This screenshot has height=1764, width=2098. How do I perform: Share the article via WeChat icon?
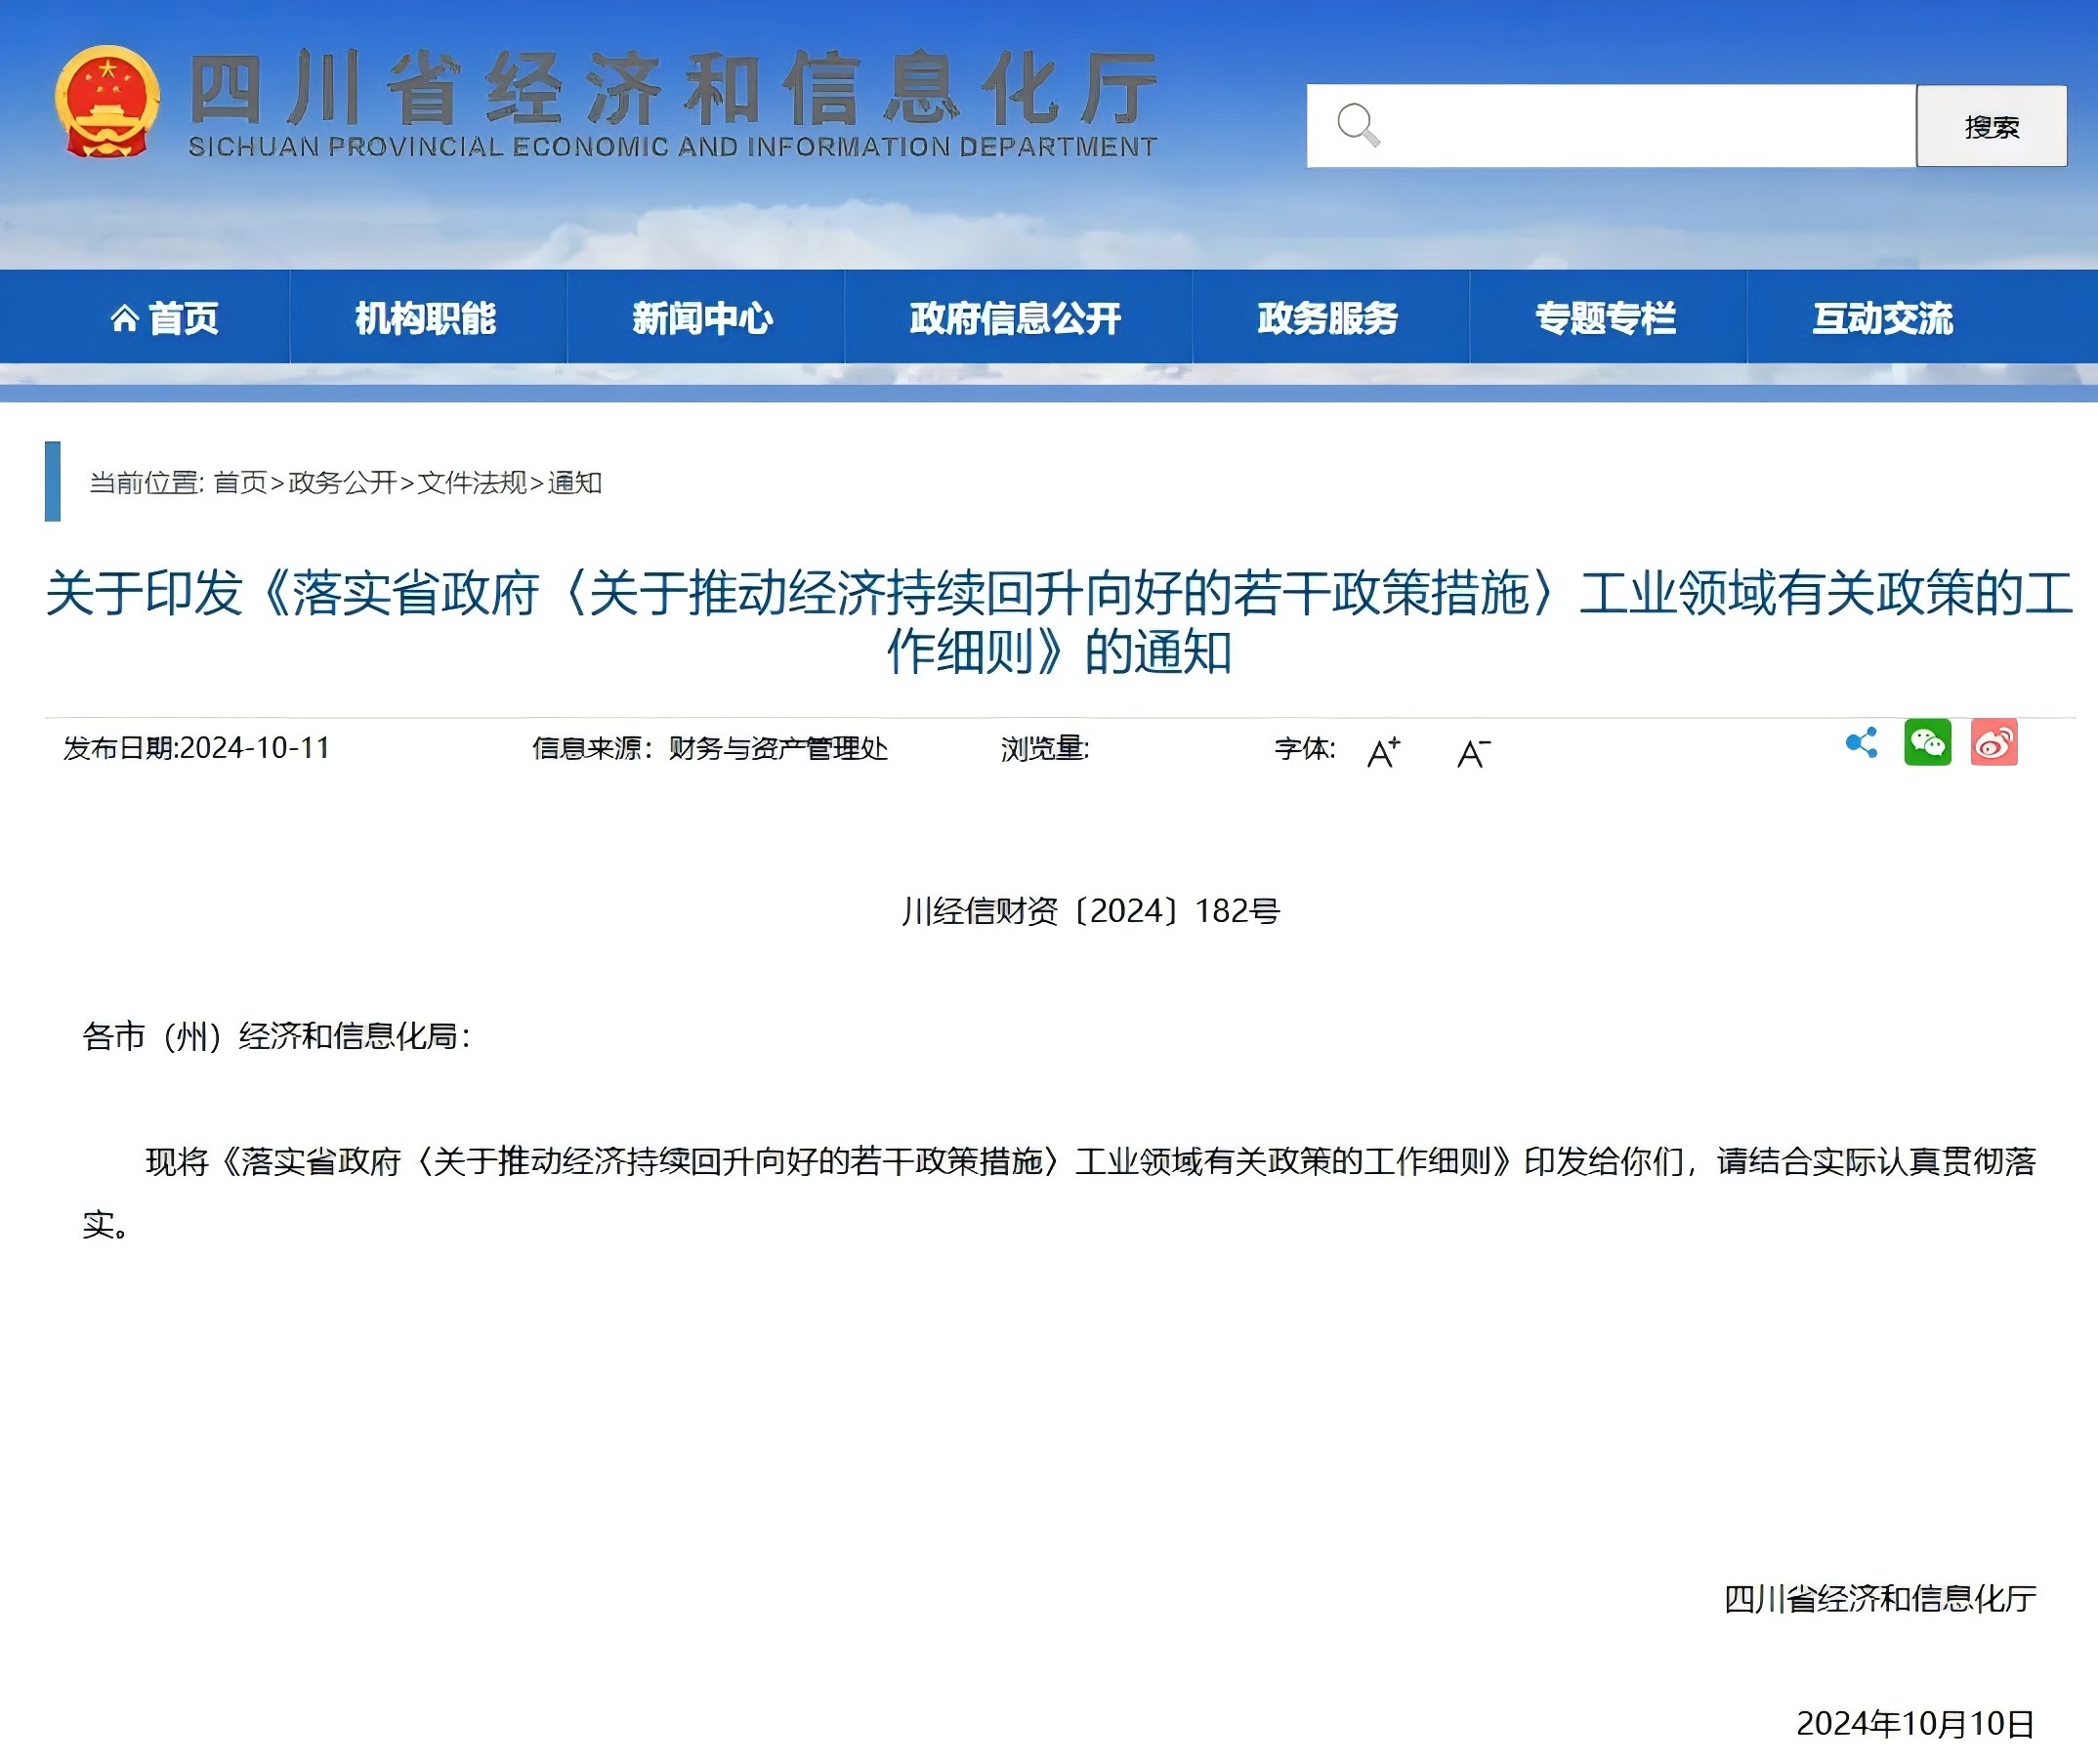(1927, 743)
